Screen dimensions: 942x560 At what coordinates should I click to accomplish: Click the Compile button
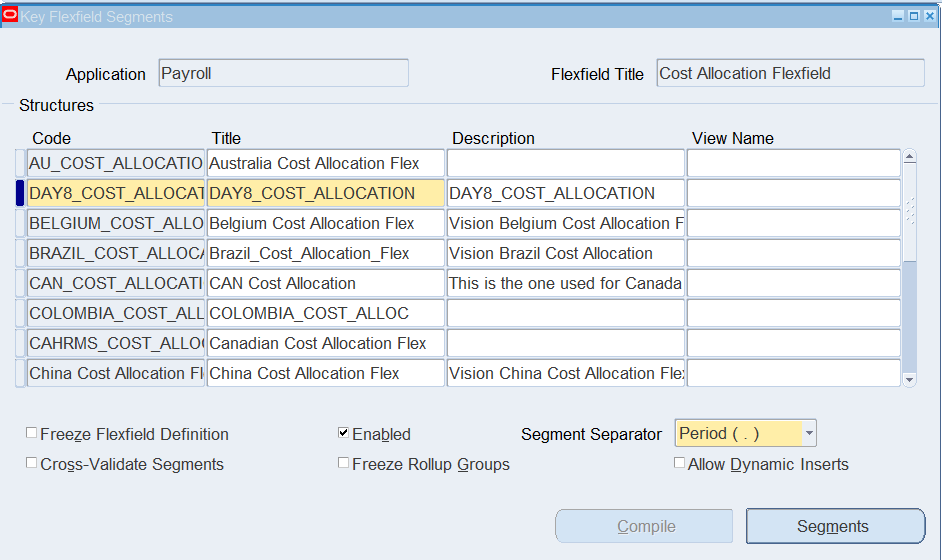pyautogui.click(x=644, y=526)
